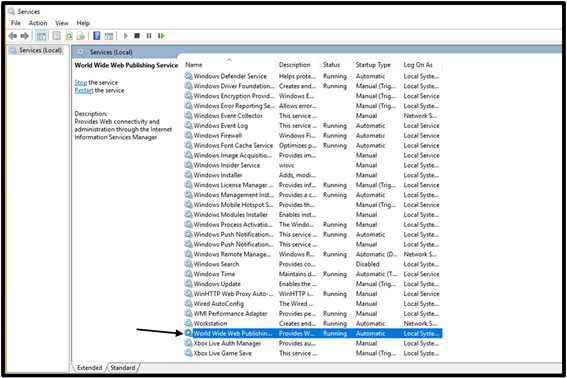This screenshot has height=378, width=567.
Task: Click the Restart Service green icon
Action: tap(161, 36)
